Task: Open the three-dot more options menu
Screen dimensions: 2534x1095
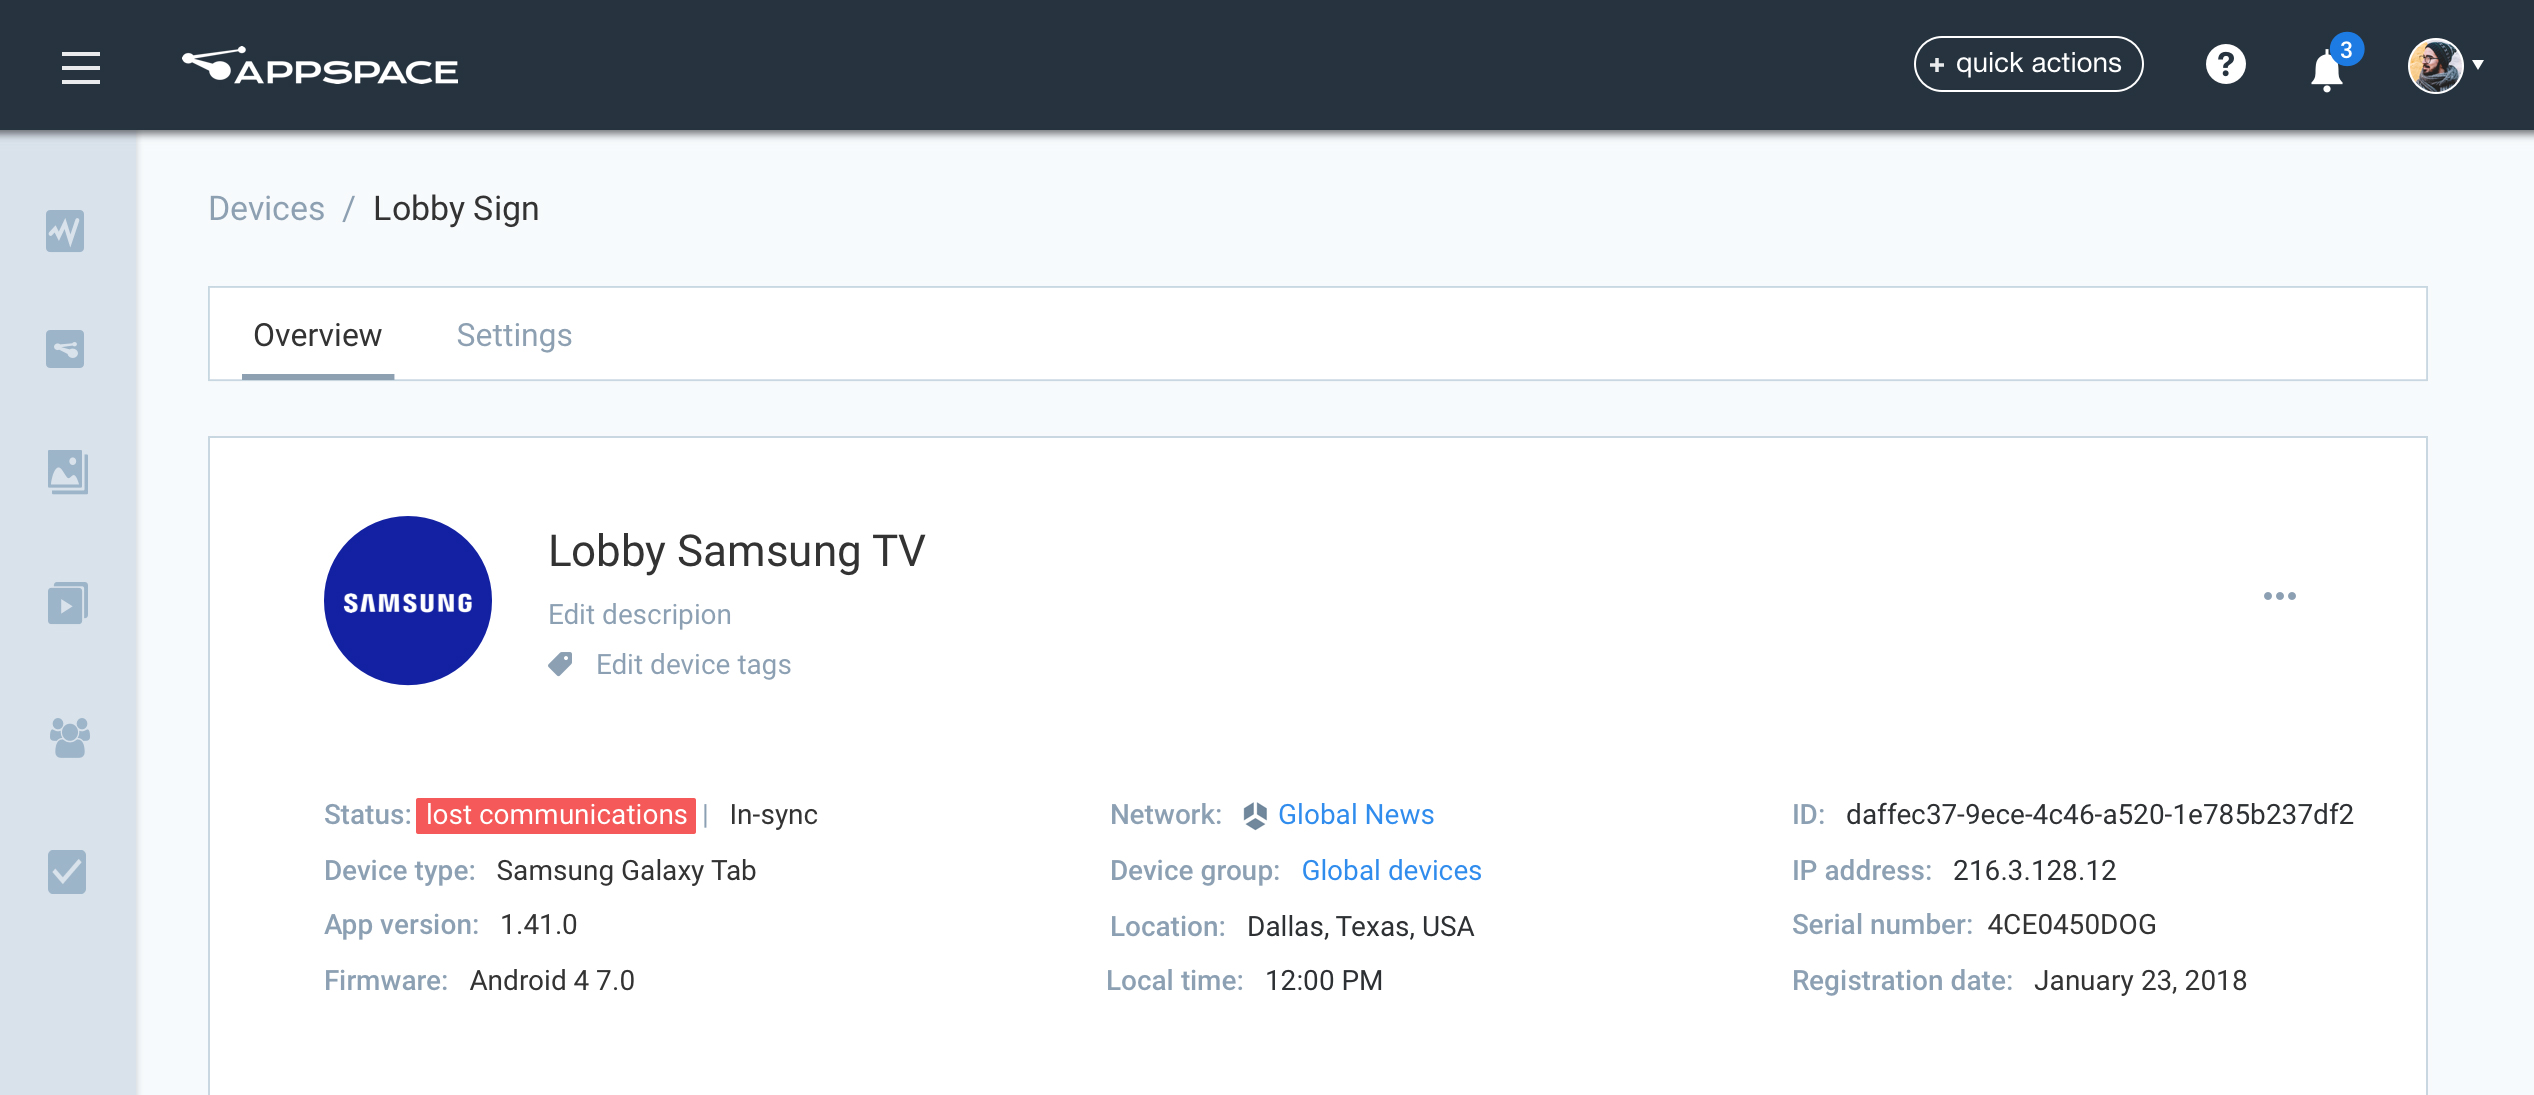Action: [2279, 596]
